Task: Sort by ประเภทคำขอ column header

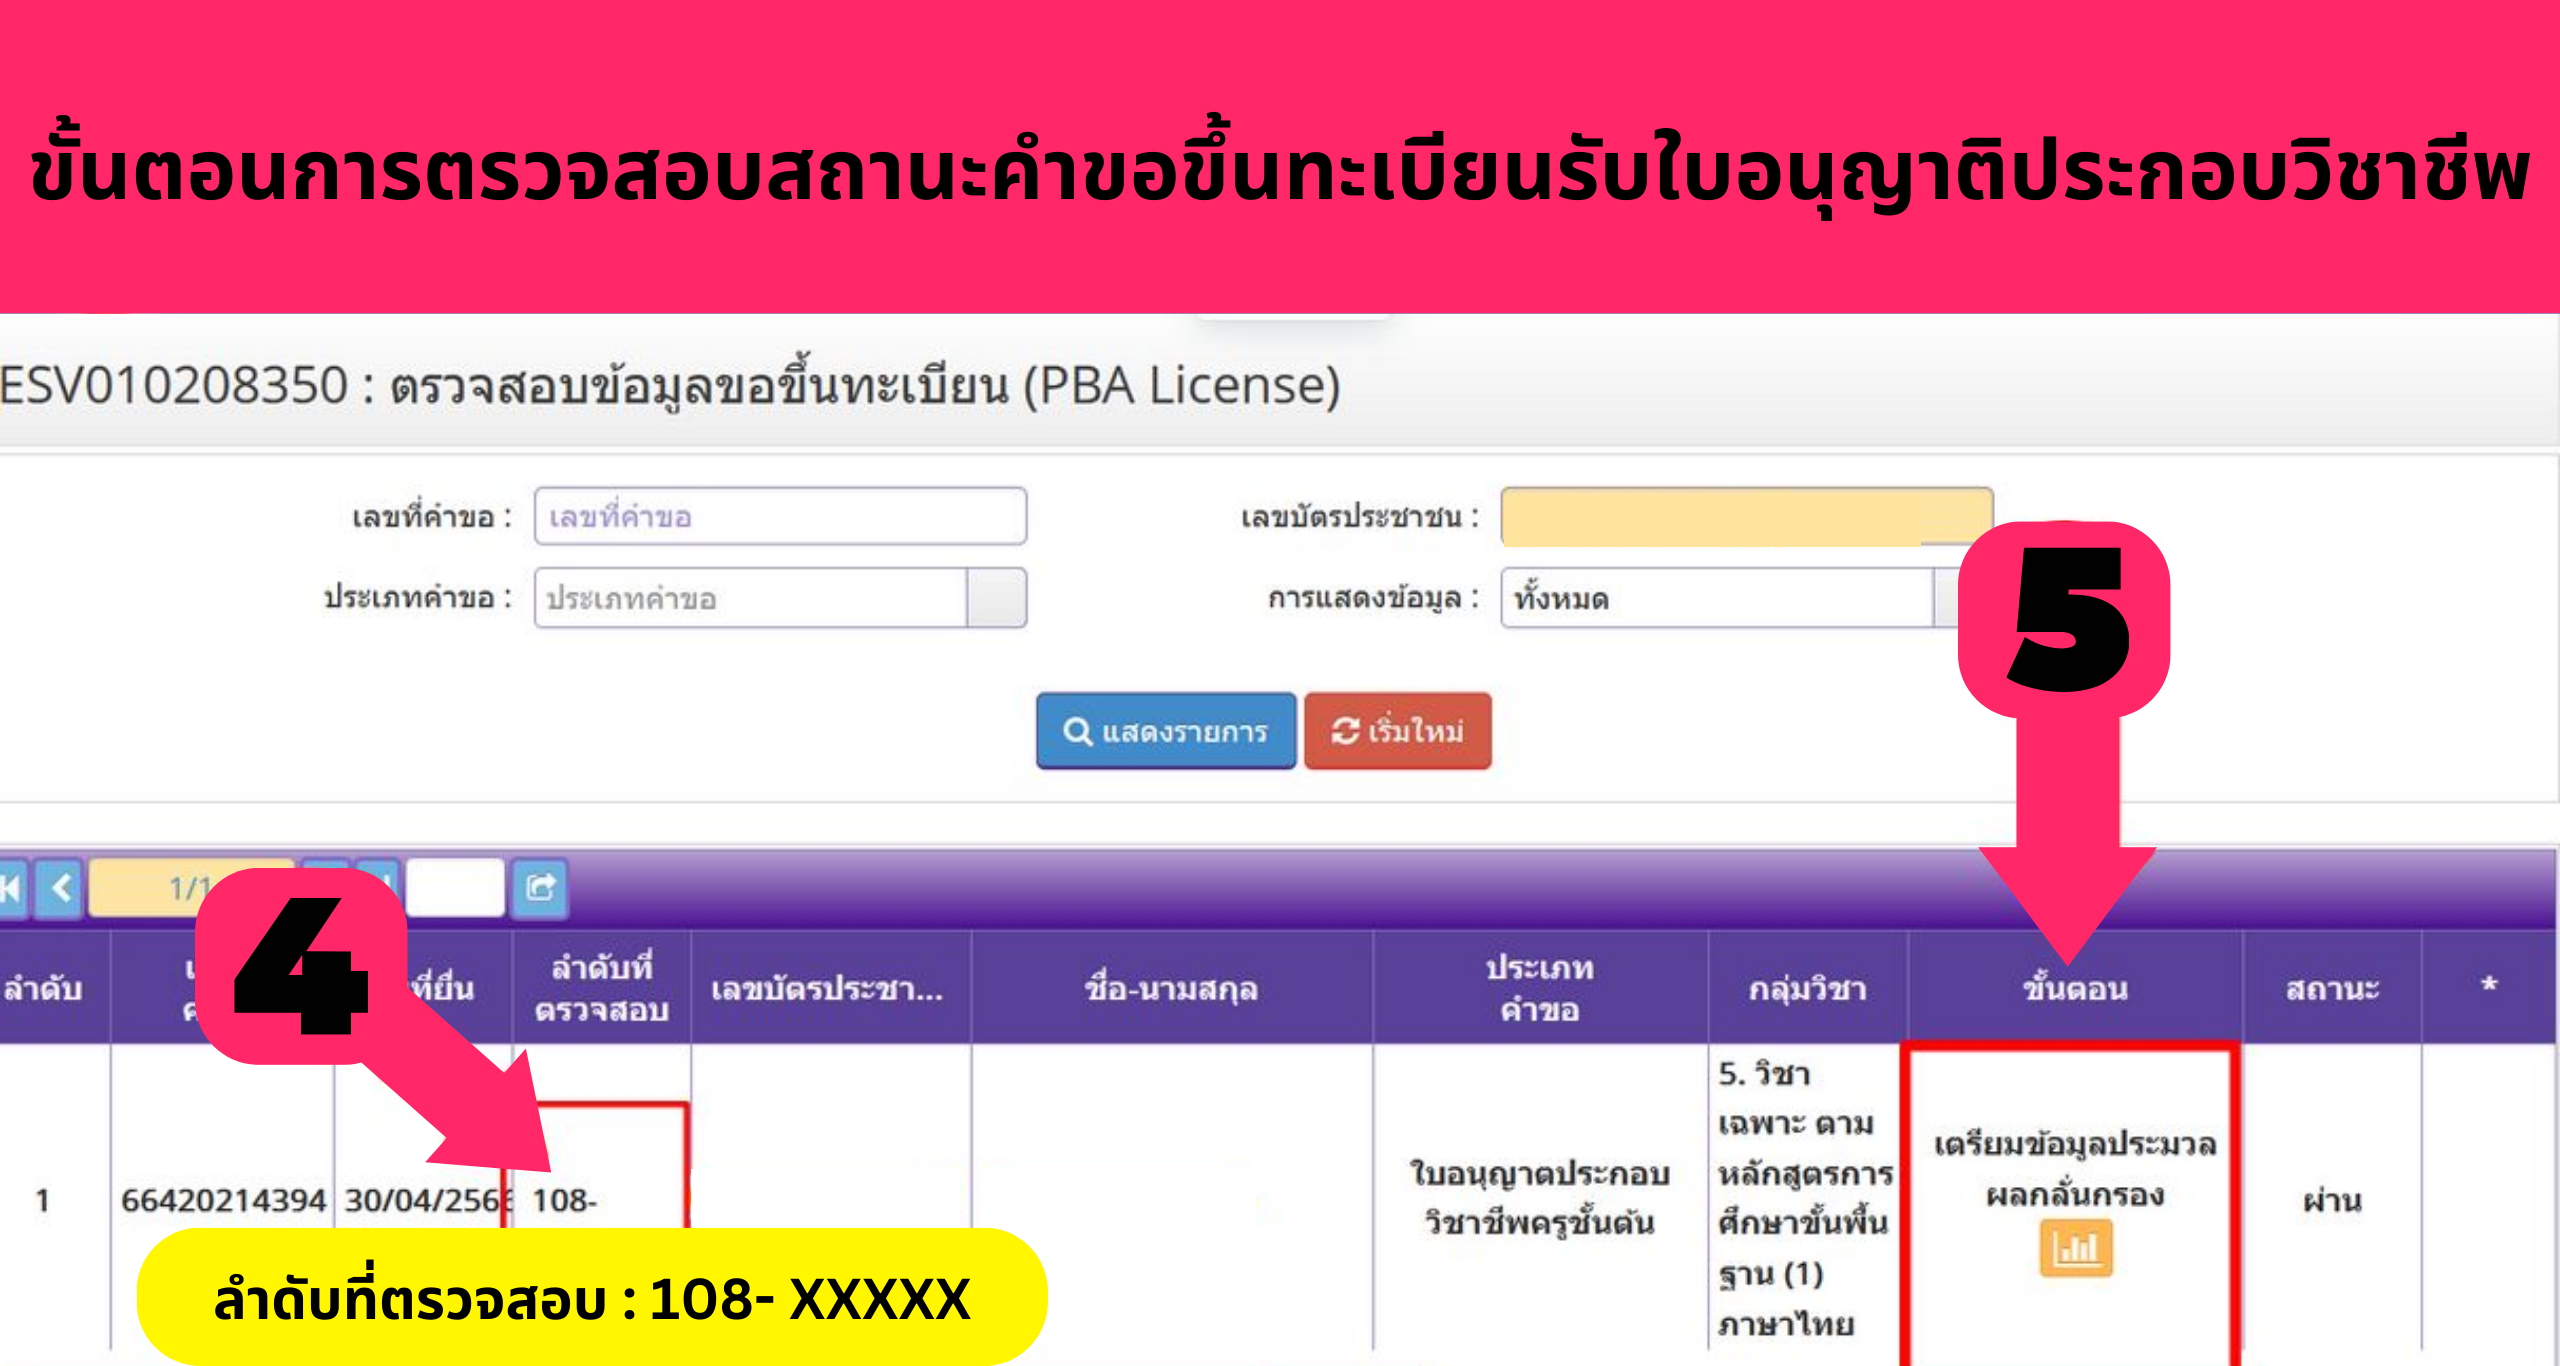Action: [x=1540, y=988]
